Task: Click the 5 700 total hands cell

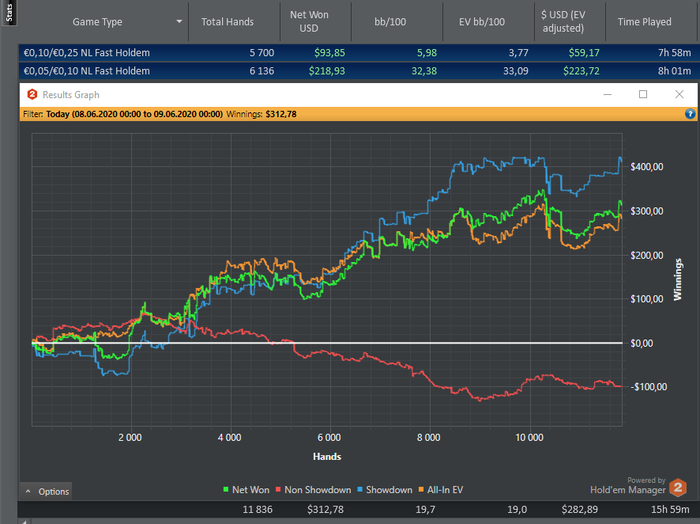Action: pos(262,53)
